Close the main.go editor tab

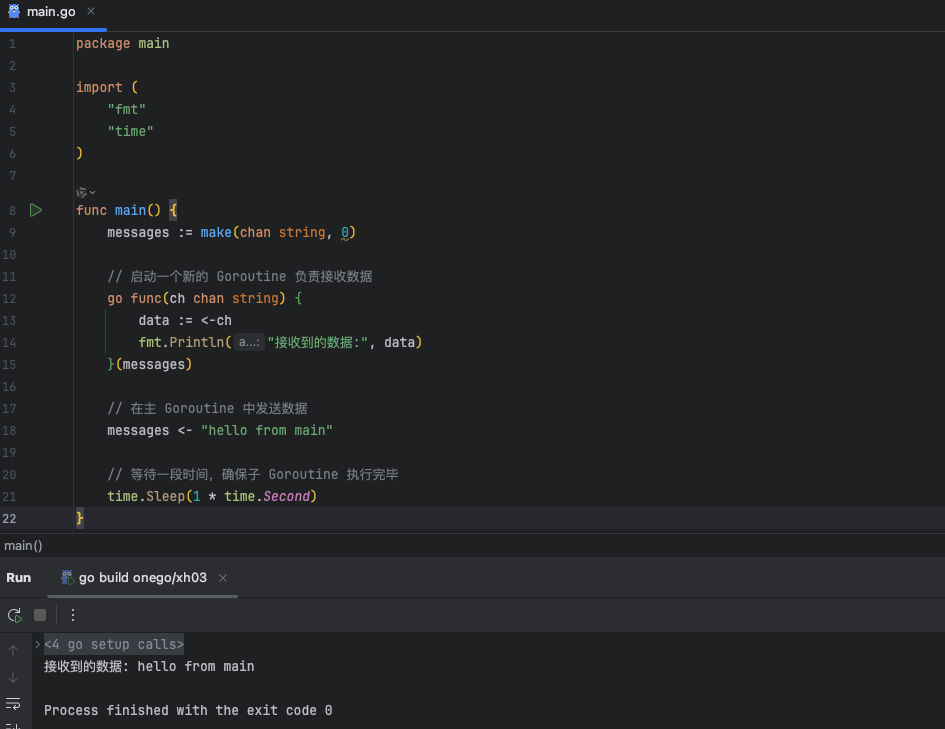coord(91,11)
